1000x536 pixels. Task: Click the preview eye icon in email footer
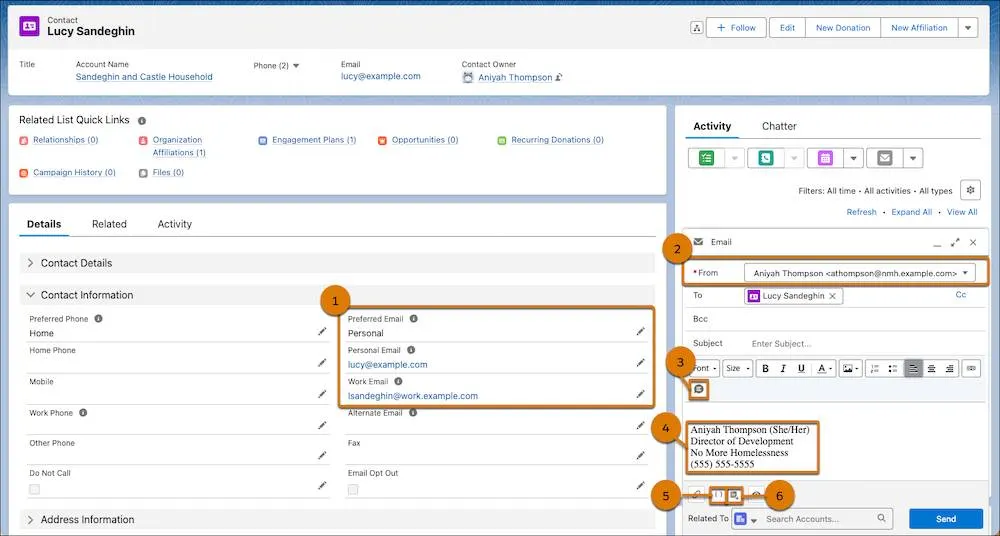coord(756,495)
